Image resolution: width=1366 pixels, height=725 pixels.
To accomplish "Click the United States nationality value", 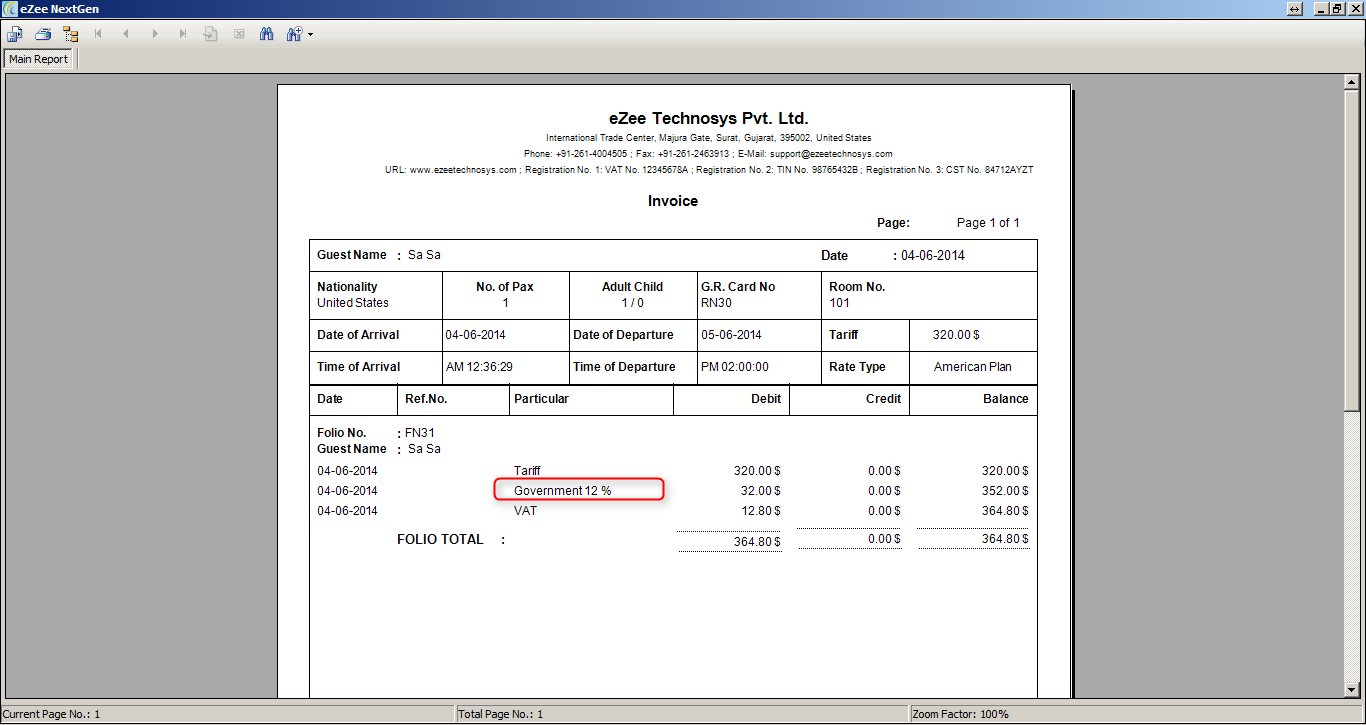I will tap(353, 303).
